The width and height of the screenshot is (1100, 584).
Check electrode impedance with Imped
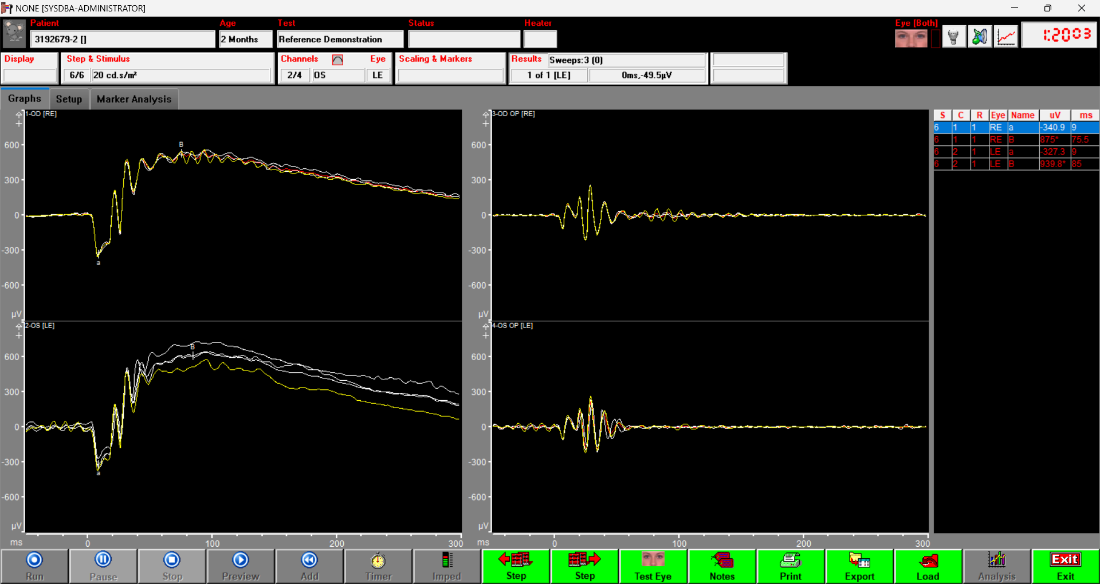pyautogui.click(x=447, y=566)
